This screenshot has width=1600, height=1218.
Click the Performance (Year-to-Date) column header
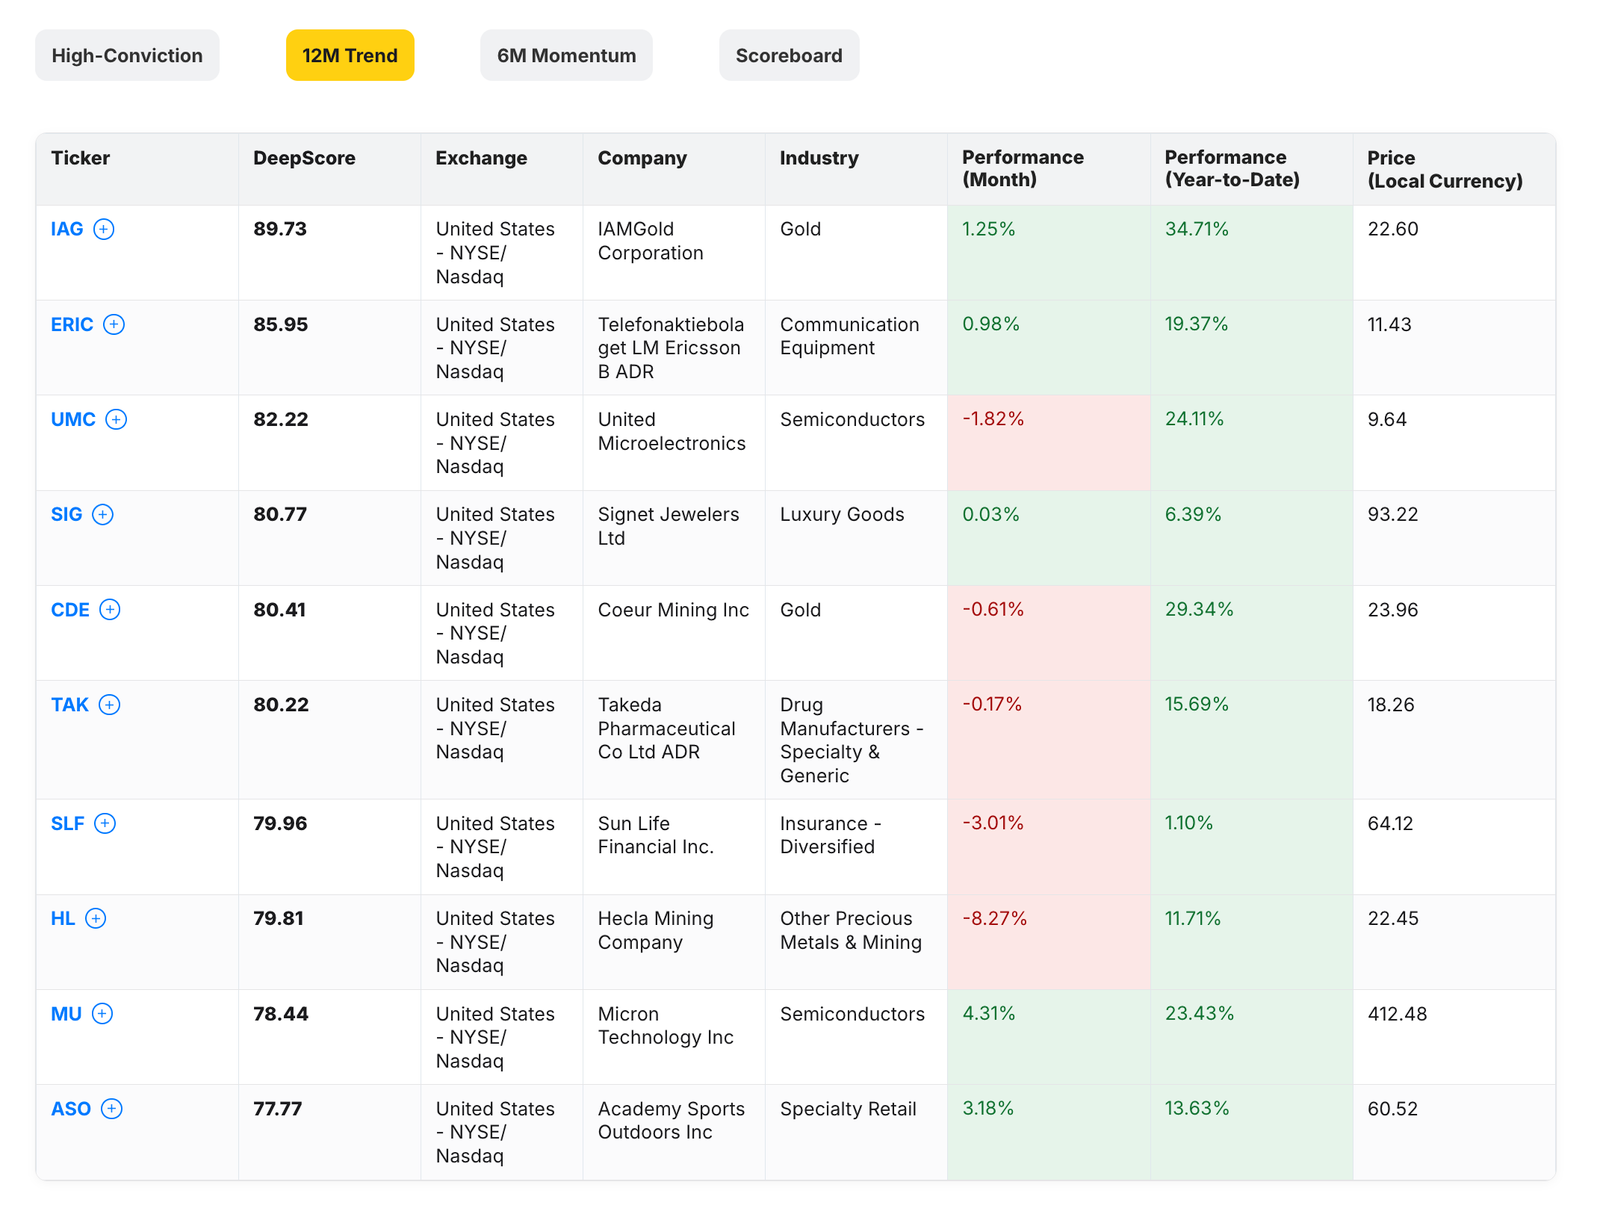coord(1231,168)
